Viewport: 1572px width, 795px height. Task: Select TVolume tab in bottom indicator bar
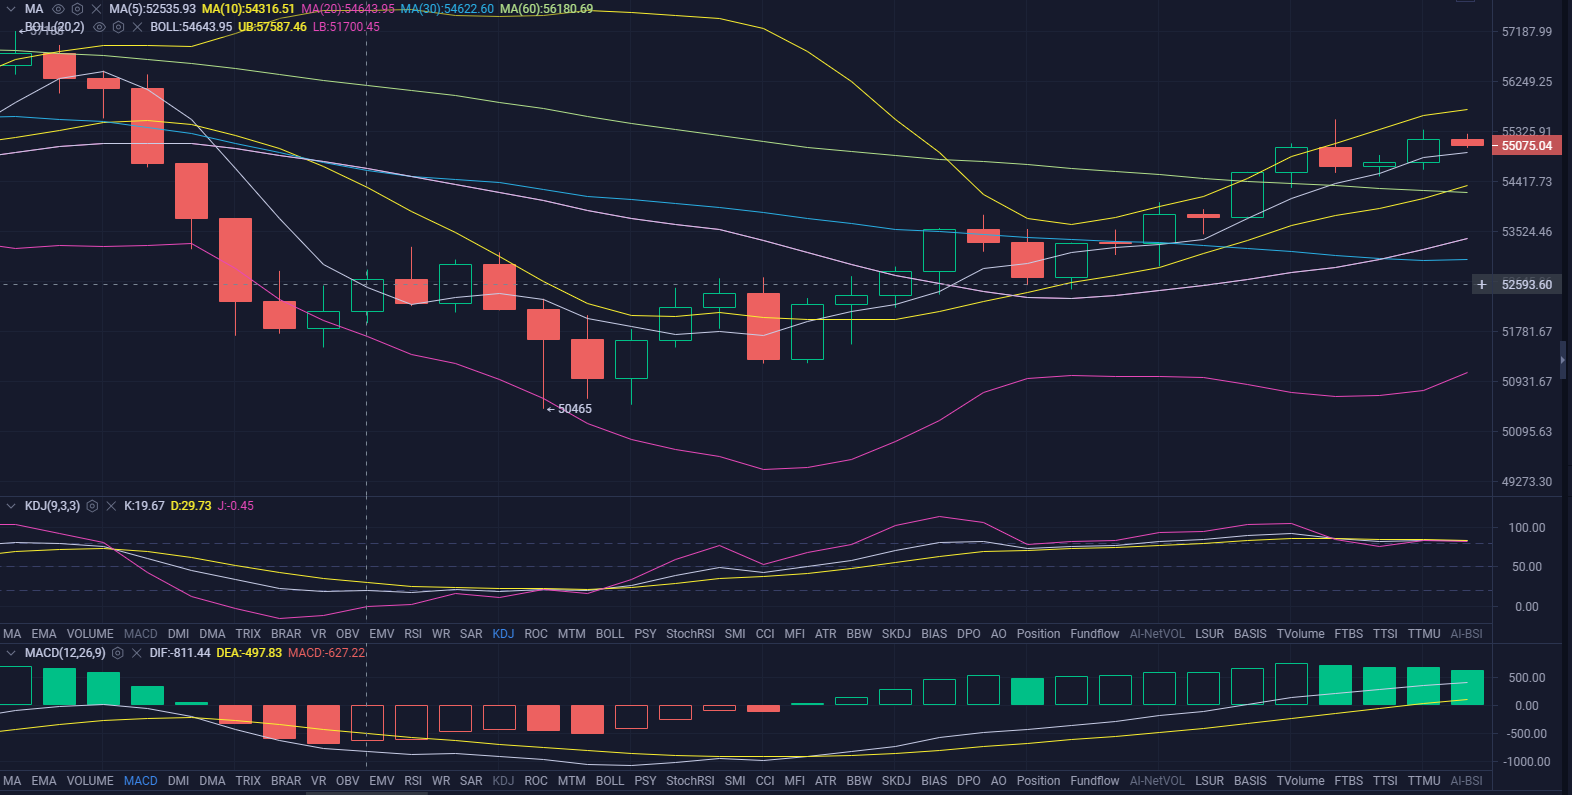click(x=1300, y=781)
